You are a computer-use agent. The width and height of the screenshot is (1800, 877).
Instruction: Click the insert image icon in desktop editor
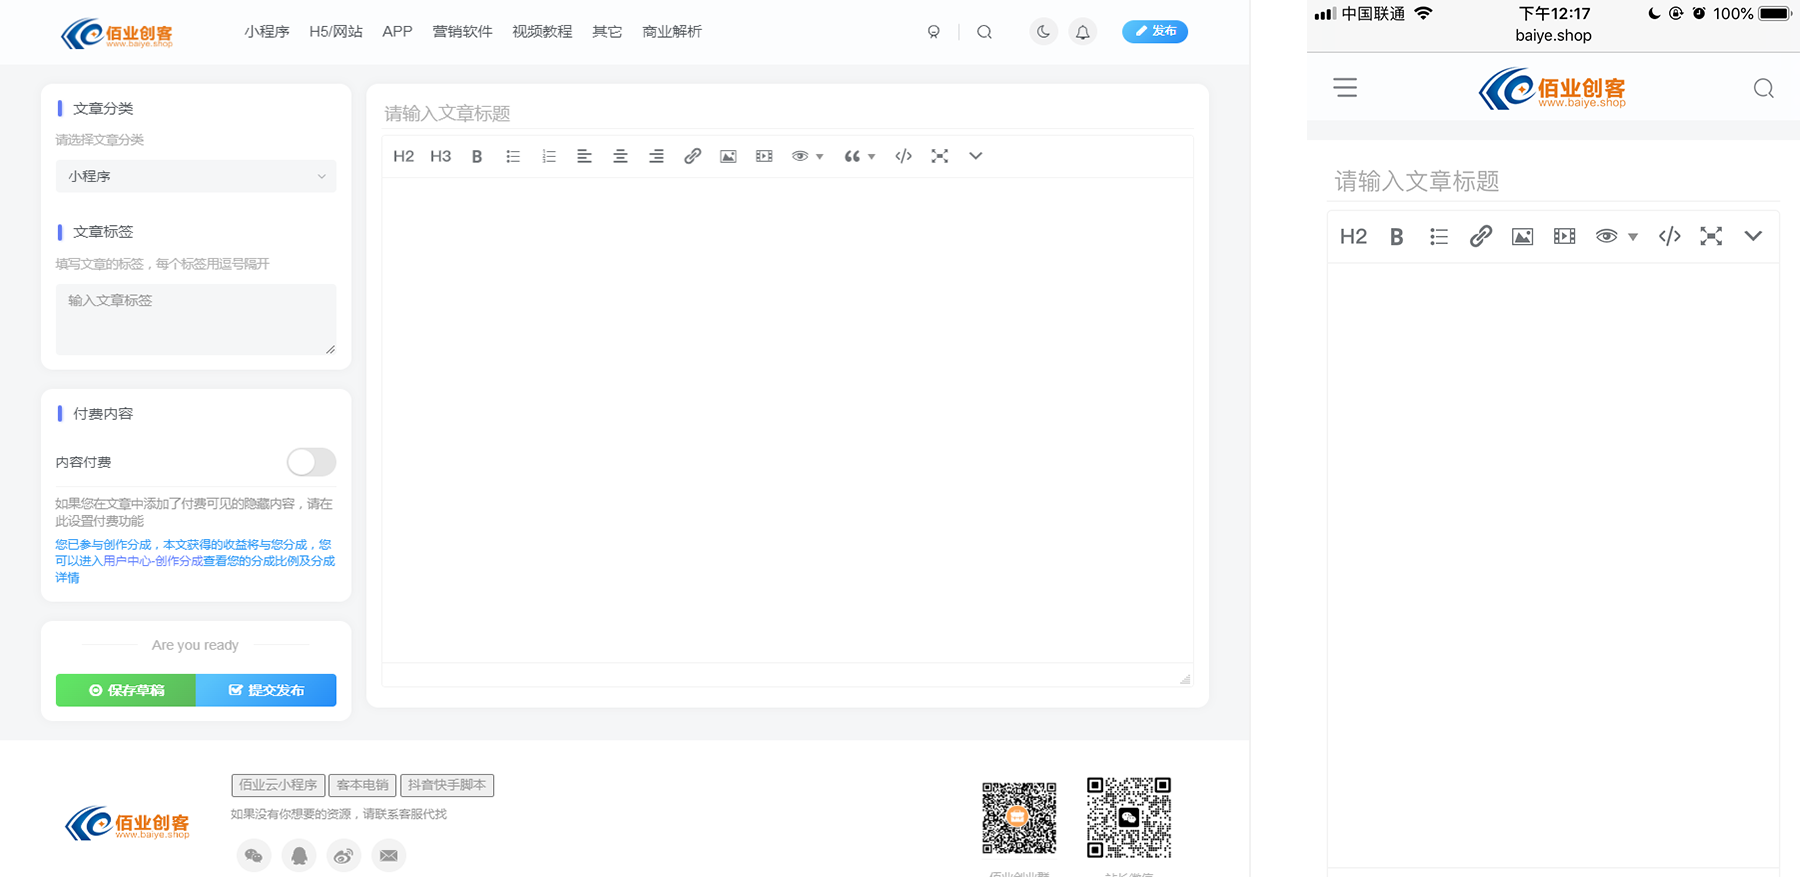728,156
